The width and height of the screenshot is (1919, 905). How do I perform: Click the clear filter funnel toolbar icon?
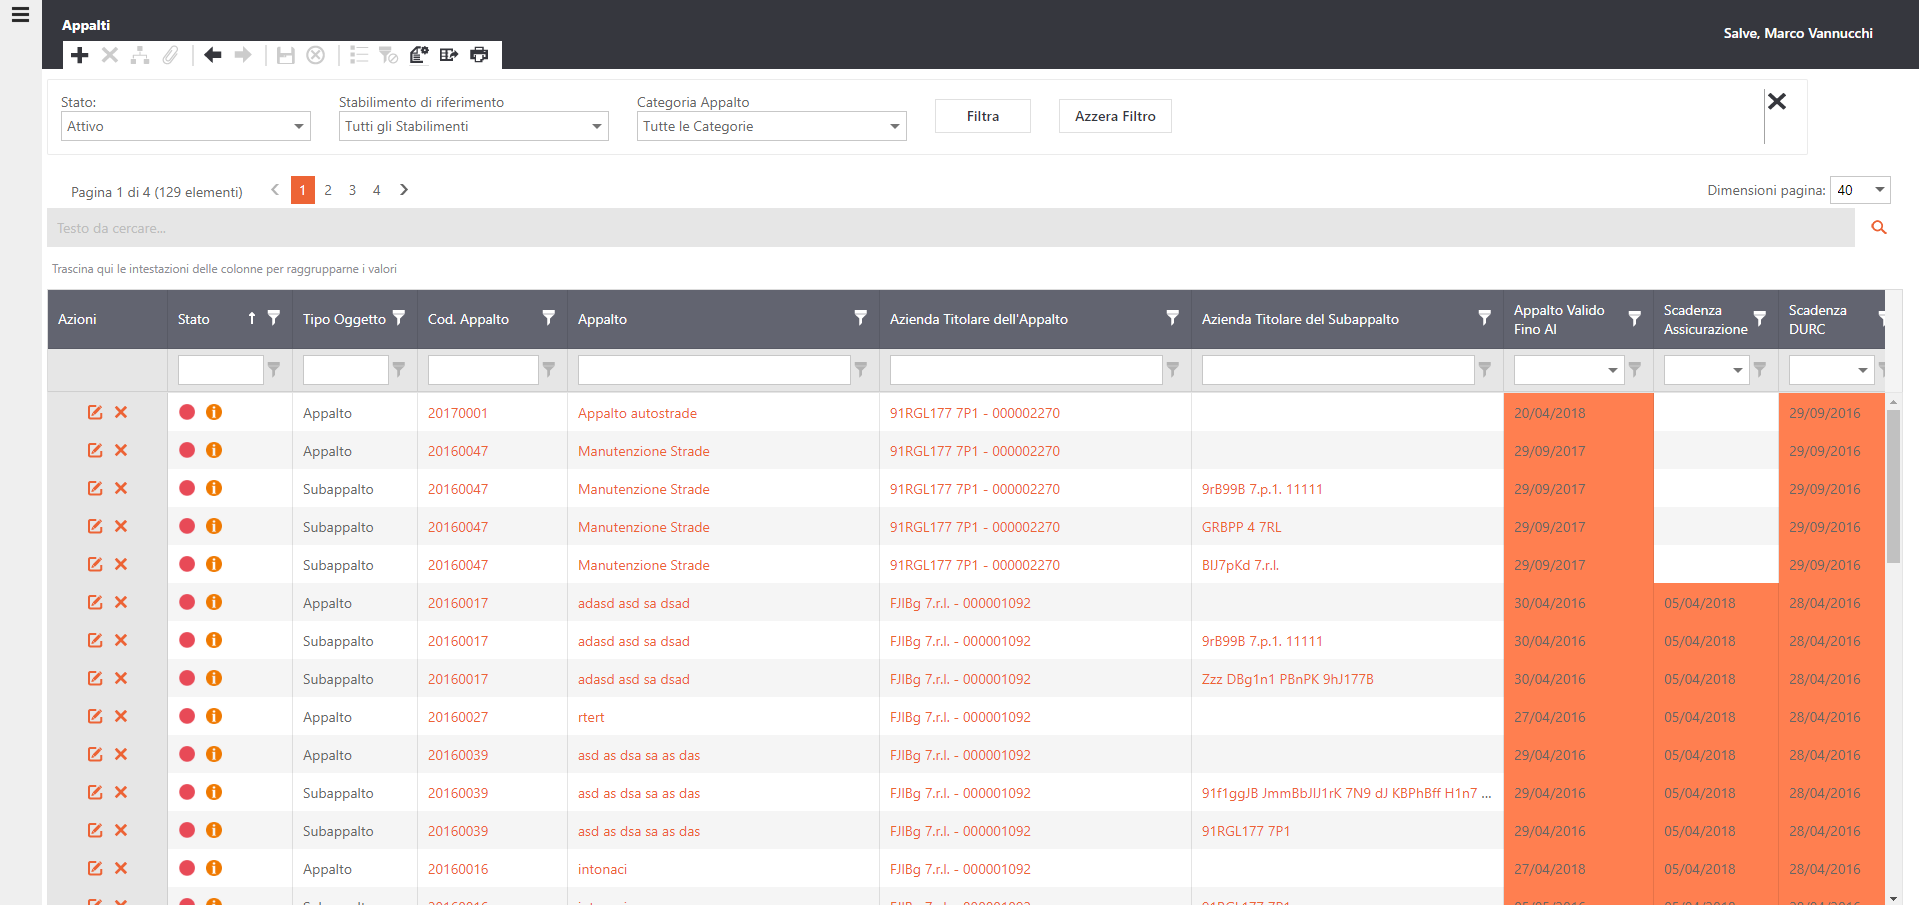[389, 55]
